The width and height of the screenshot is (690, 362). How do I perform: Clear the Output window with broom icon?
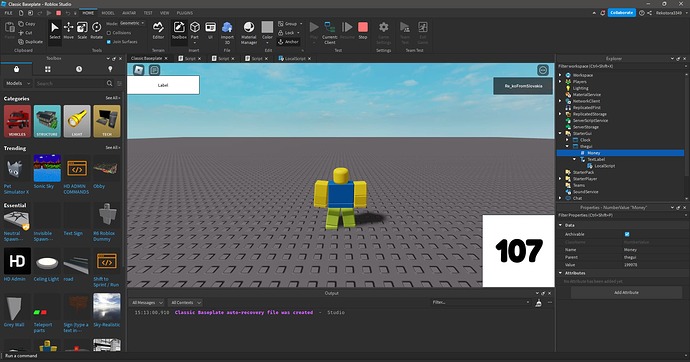click(x=538, y=303)
